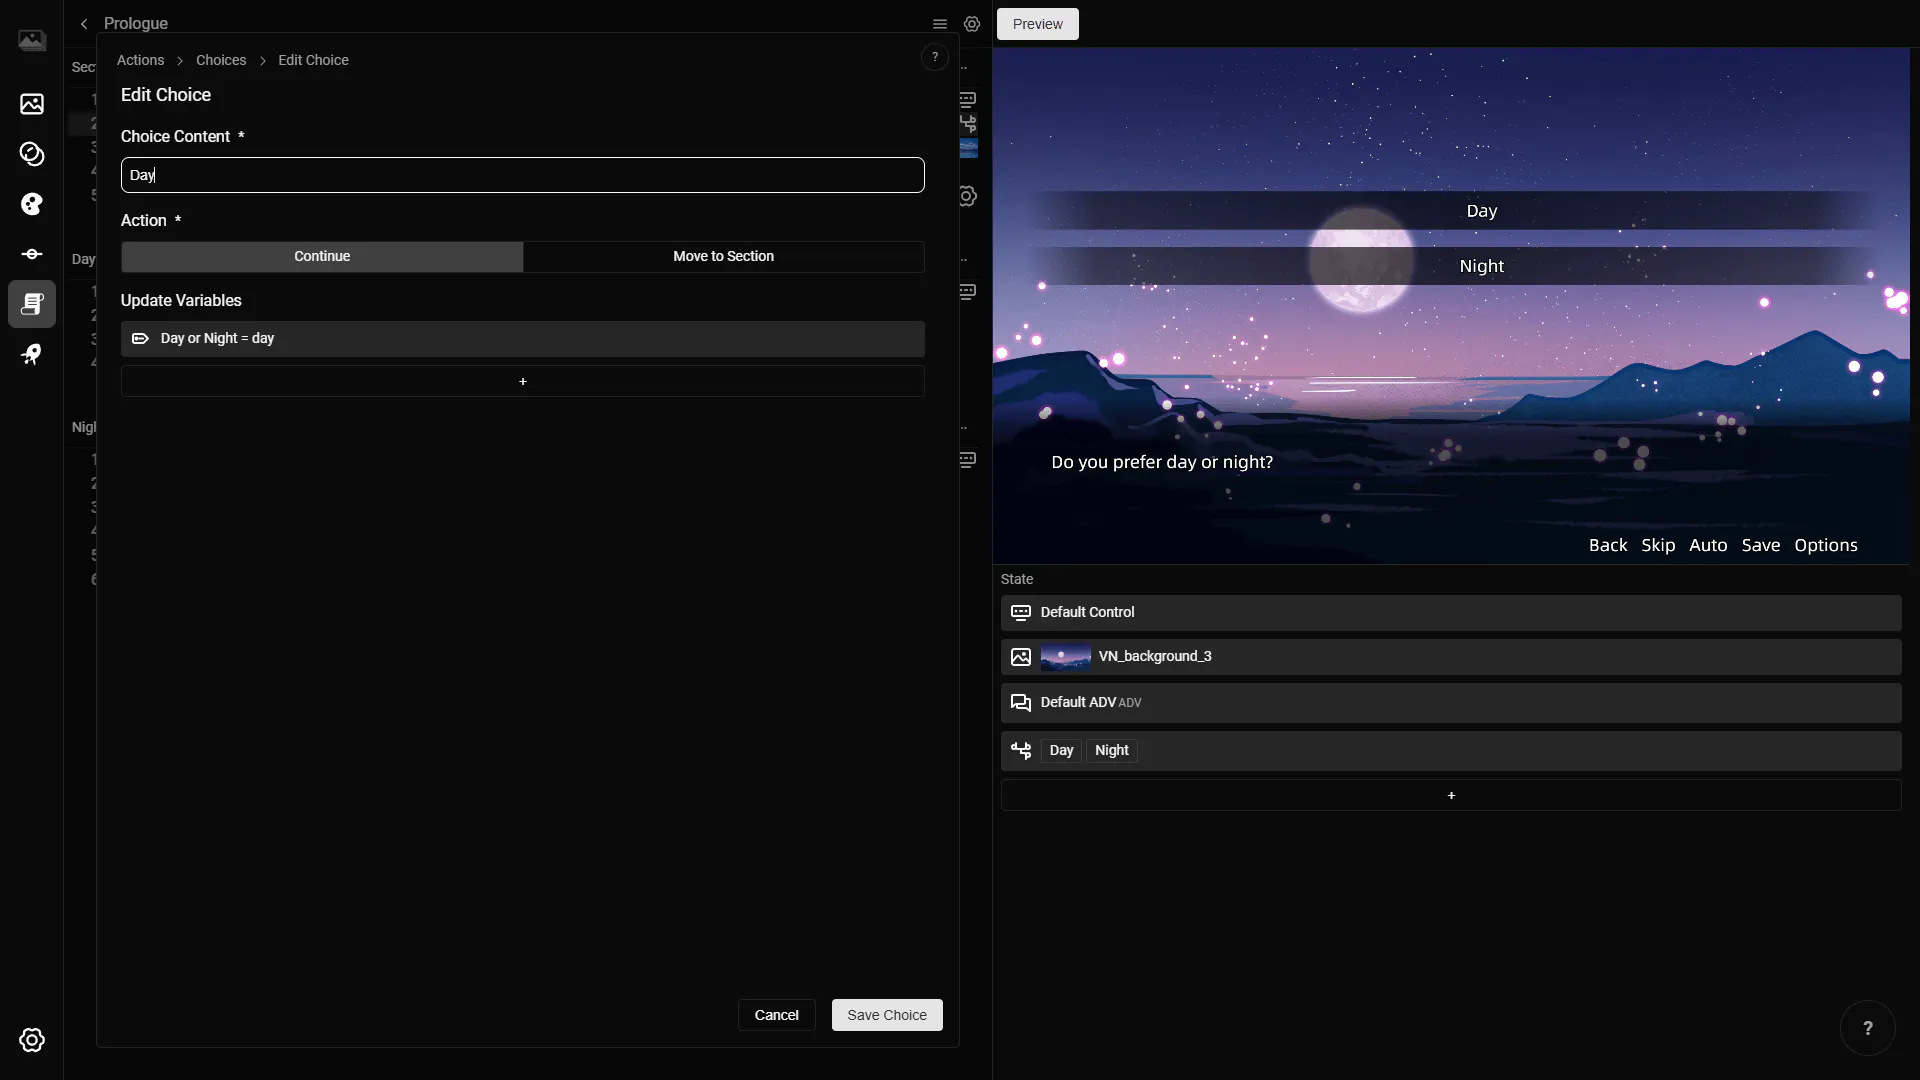
Task: Click the Night choice tag in State
Action: coord(1112,750)
